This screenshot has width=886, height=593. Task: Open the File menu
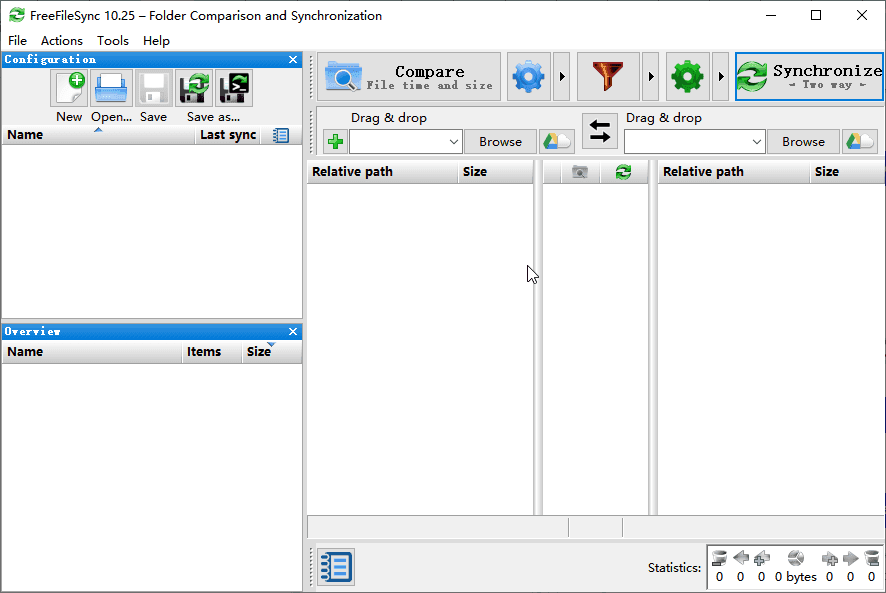click(x=18, y=41)
